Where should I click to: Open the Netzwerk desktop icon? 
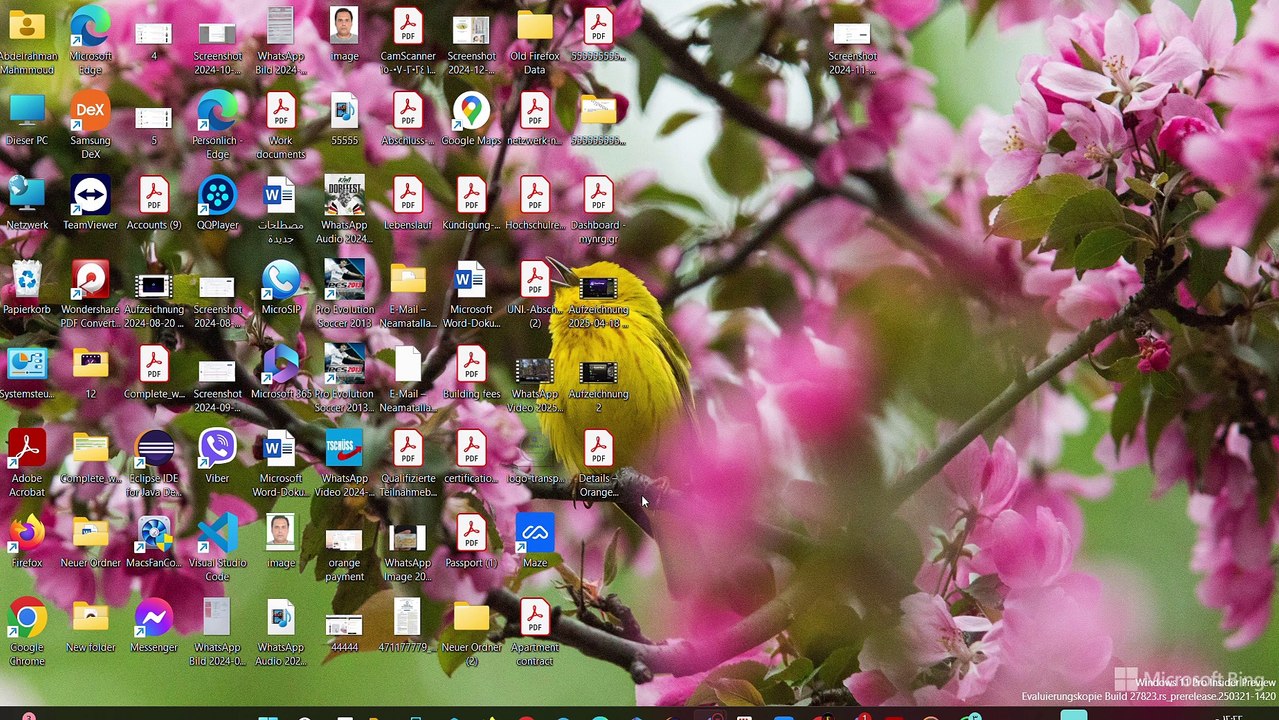tap(27, 203)
